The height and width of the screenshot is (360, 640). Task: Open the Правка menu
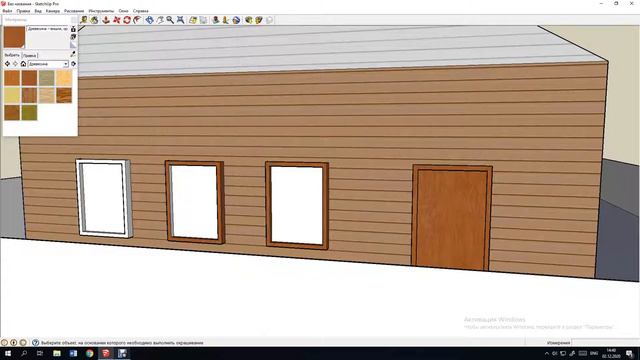pyautogui.click(x=23, y=11)
